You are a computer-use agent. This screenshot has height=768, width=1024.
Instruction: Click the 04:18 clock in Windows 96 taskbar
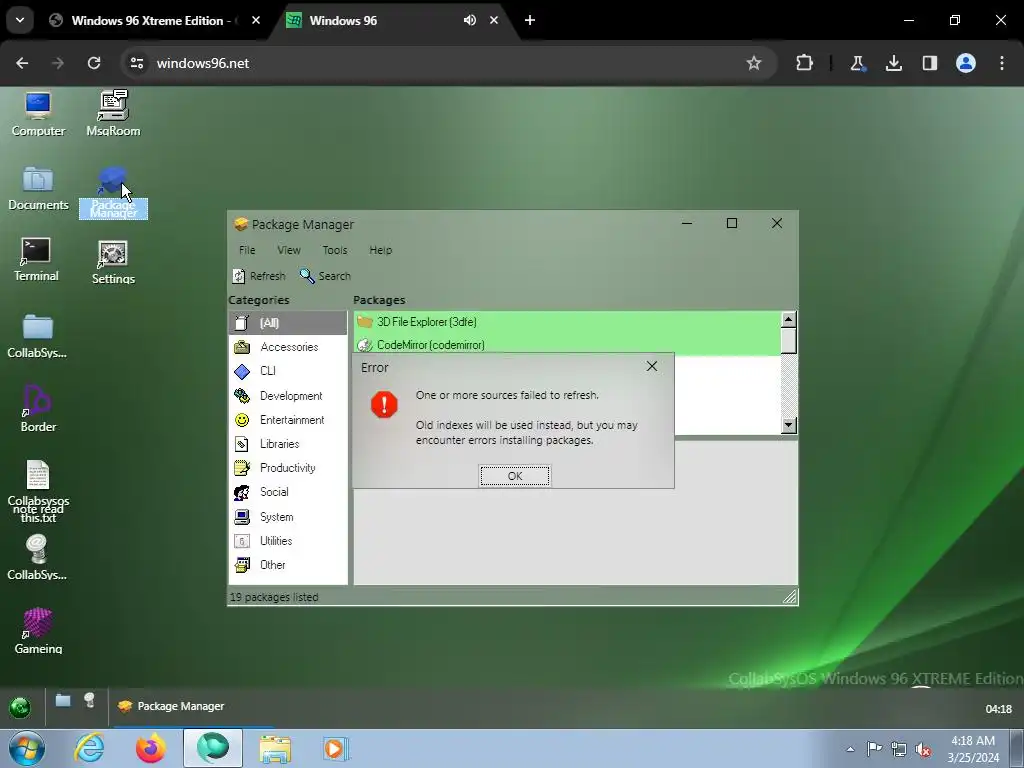click(998, 709)
